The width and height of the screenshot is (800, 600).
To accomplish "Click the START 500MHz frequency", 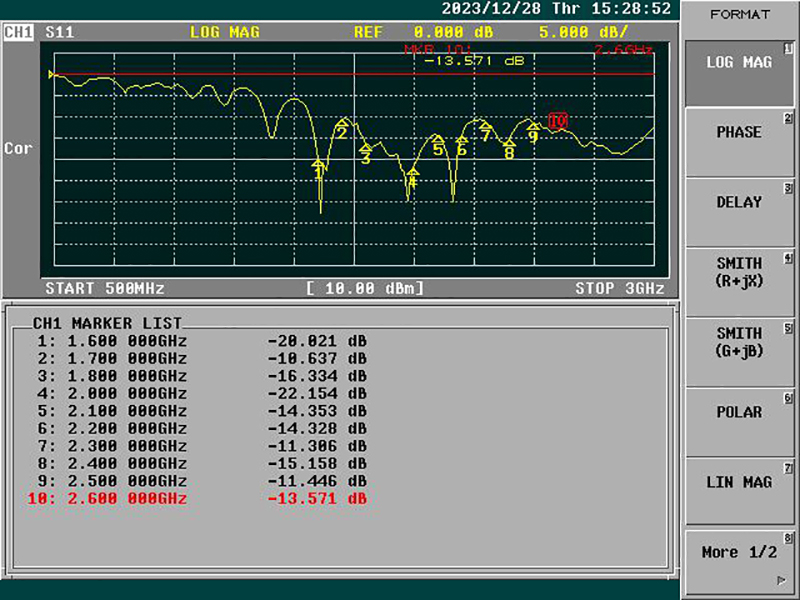I will point(105,288).
